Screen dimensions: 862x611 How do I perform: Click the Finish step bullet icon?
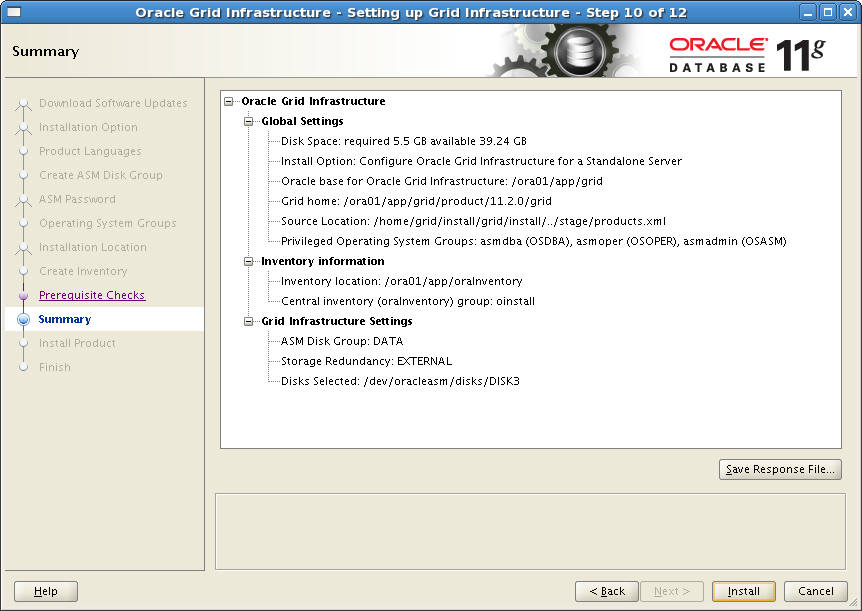coord(23,367)
